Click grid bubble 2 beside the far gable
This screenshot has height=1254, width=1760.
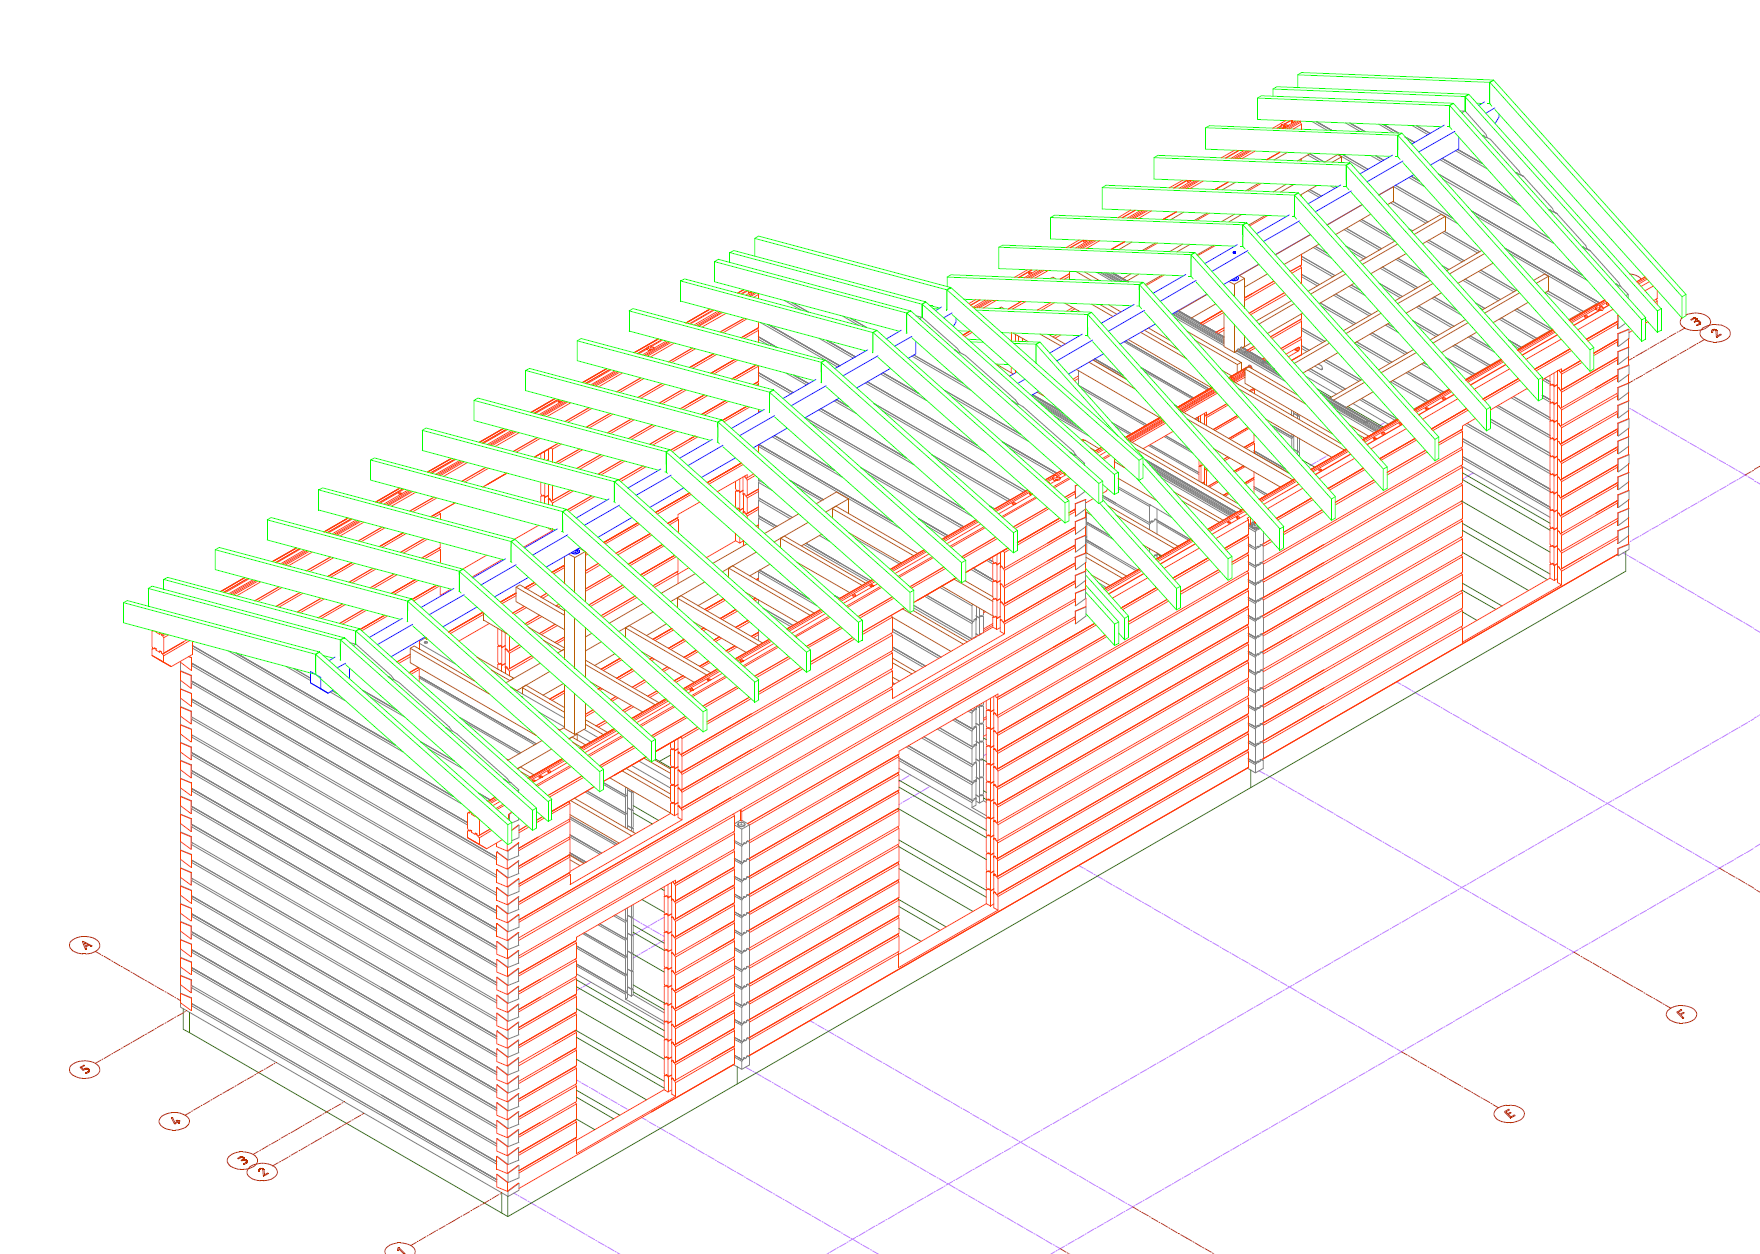(x=1716, y=333)
